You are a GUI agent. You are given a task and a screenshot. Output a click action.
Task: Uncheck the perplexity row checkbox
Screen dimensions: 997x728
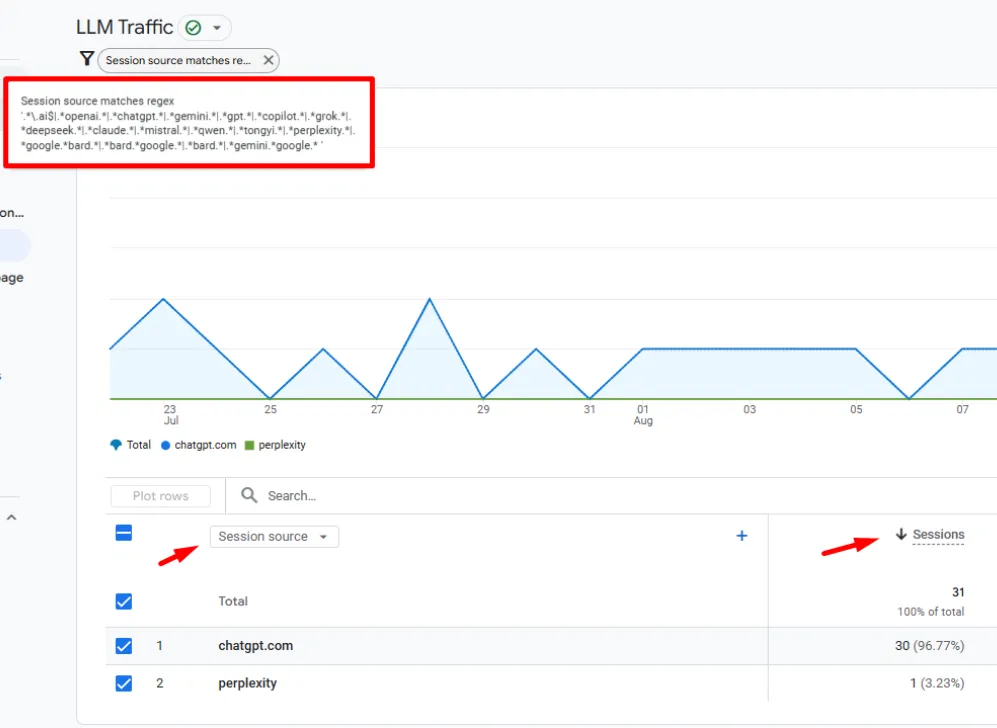click(124, 683)
